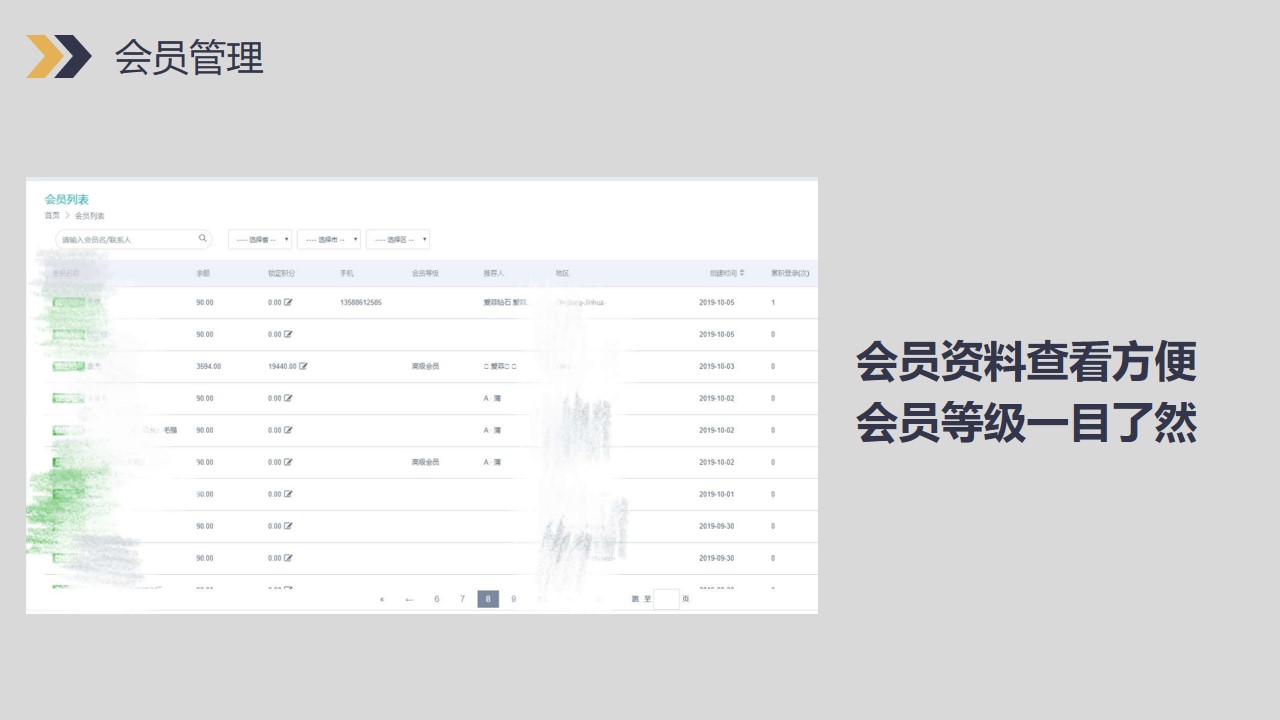
Task: Click the 会员列表 breadcrumb item
Action: (x=90, y=216)
